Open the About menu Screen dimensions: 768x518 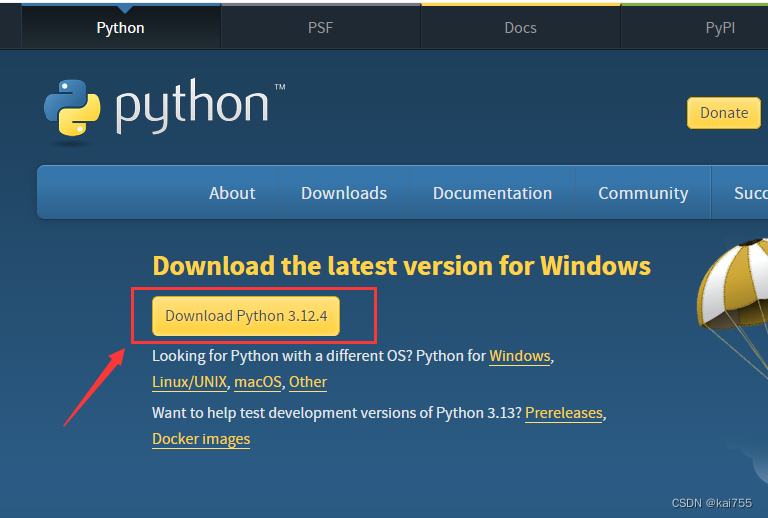tap(232, 193)
